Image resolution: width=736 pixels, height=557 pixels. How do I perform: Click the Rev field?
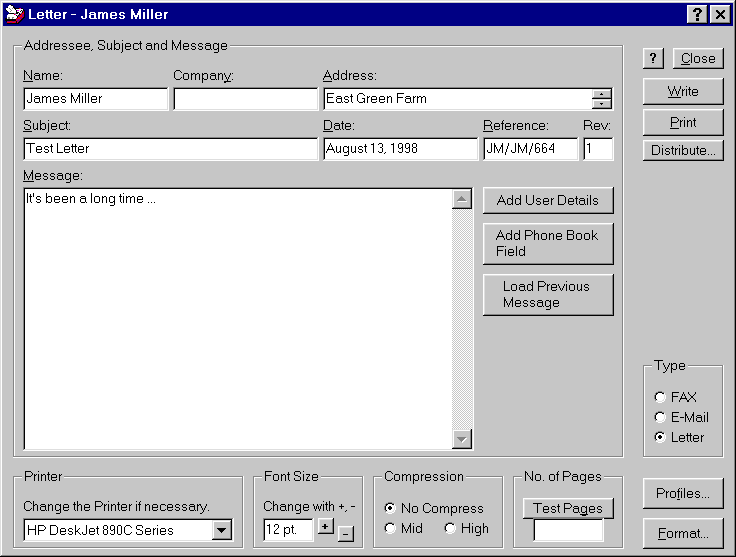(x=598, y=149)
